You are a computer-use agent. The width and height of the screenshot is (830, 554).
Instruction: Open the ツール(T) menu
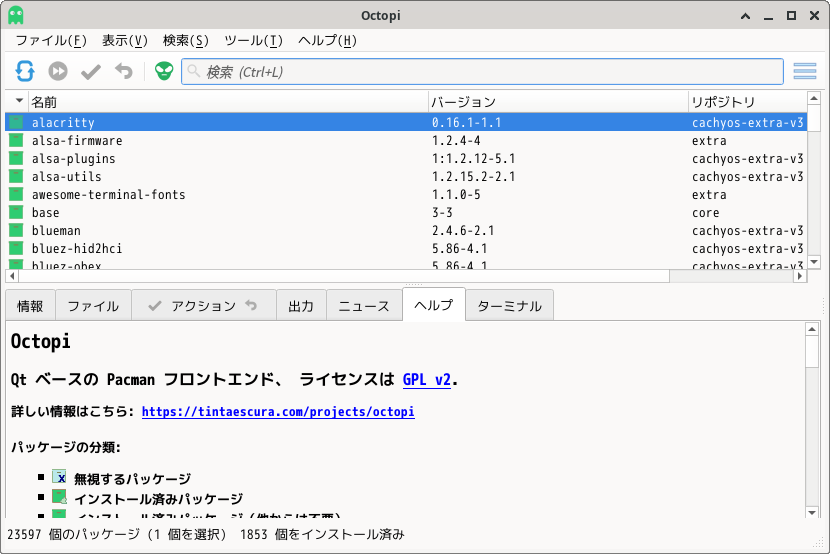point(253,41)
